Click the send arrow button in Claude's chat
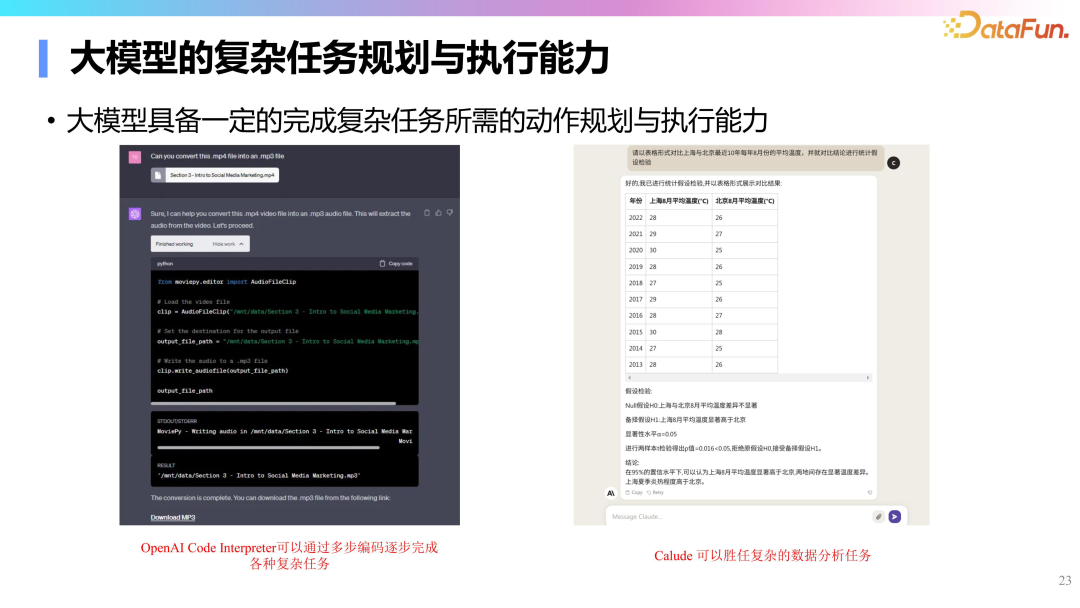Screen dimensions: 1080x608 (895, 517)
